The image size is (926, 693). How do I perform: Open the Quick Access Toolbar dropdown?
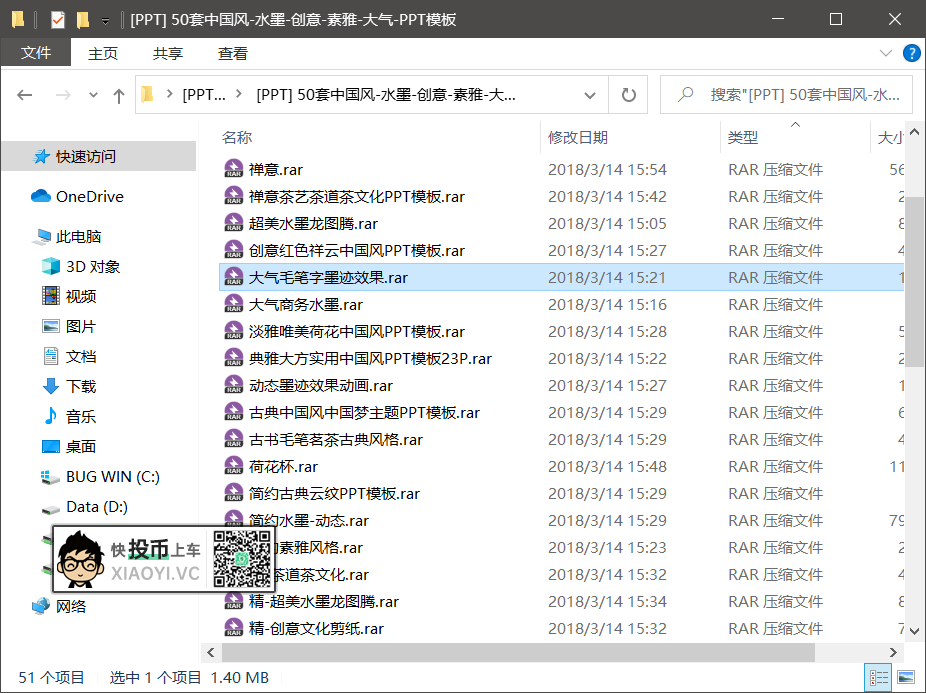coord(104,18)
